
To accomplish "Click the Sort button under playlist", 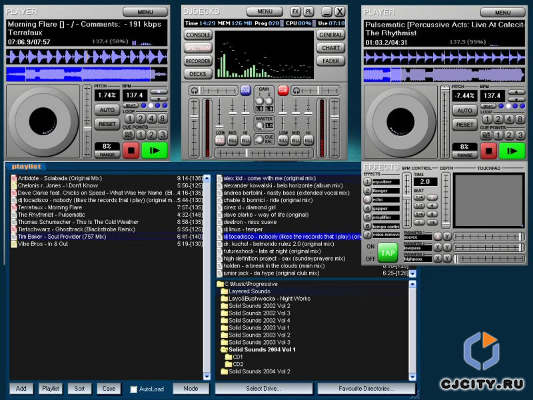I will point(80,388).
